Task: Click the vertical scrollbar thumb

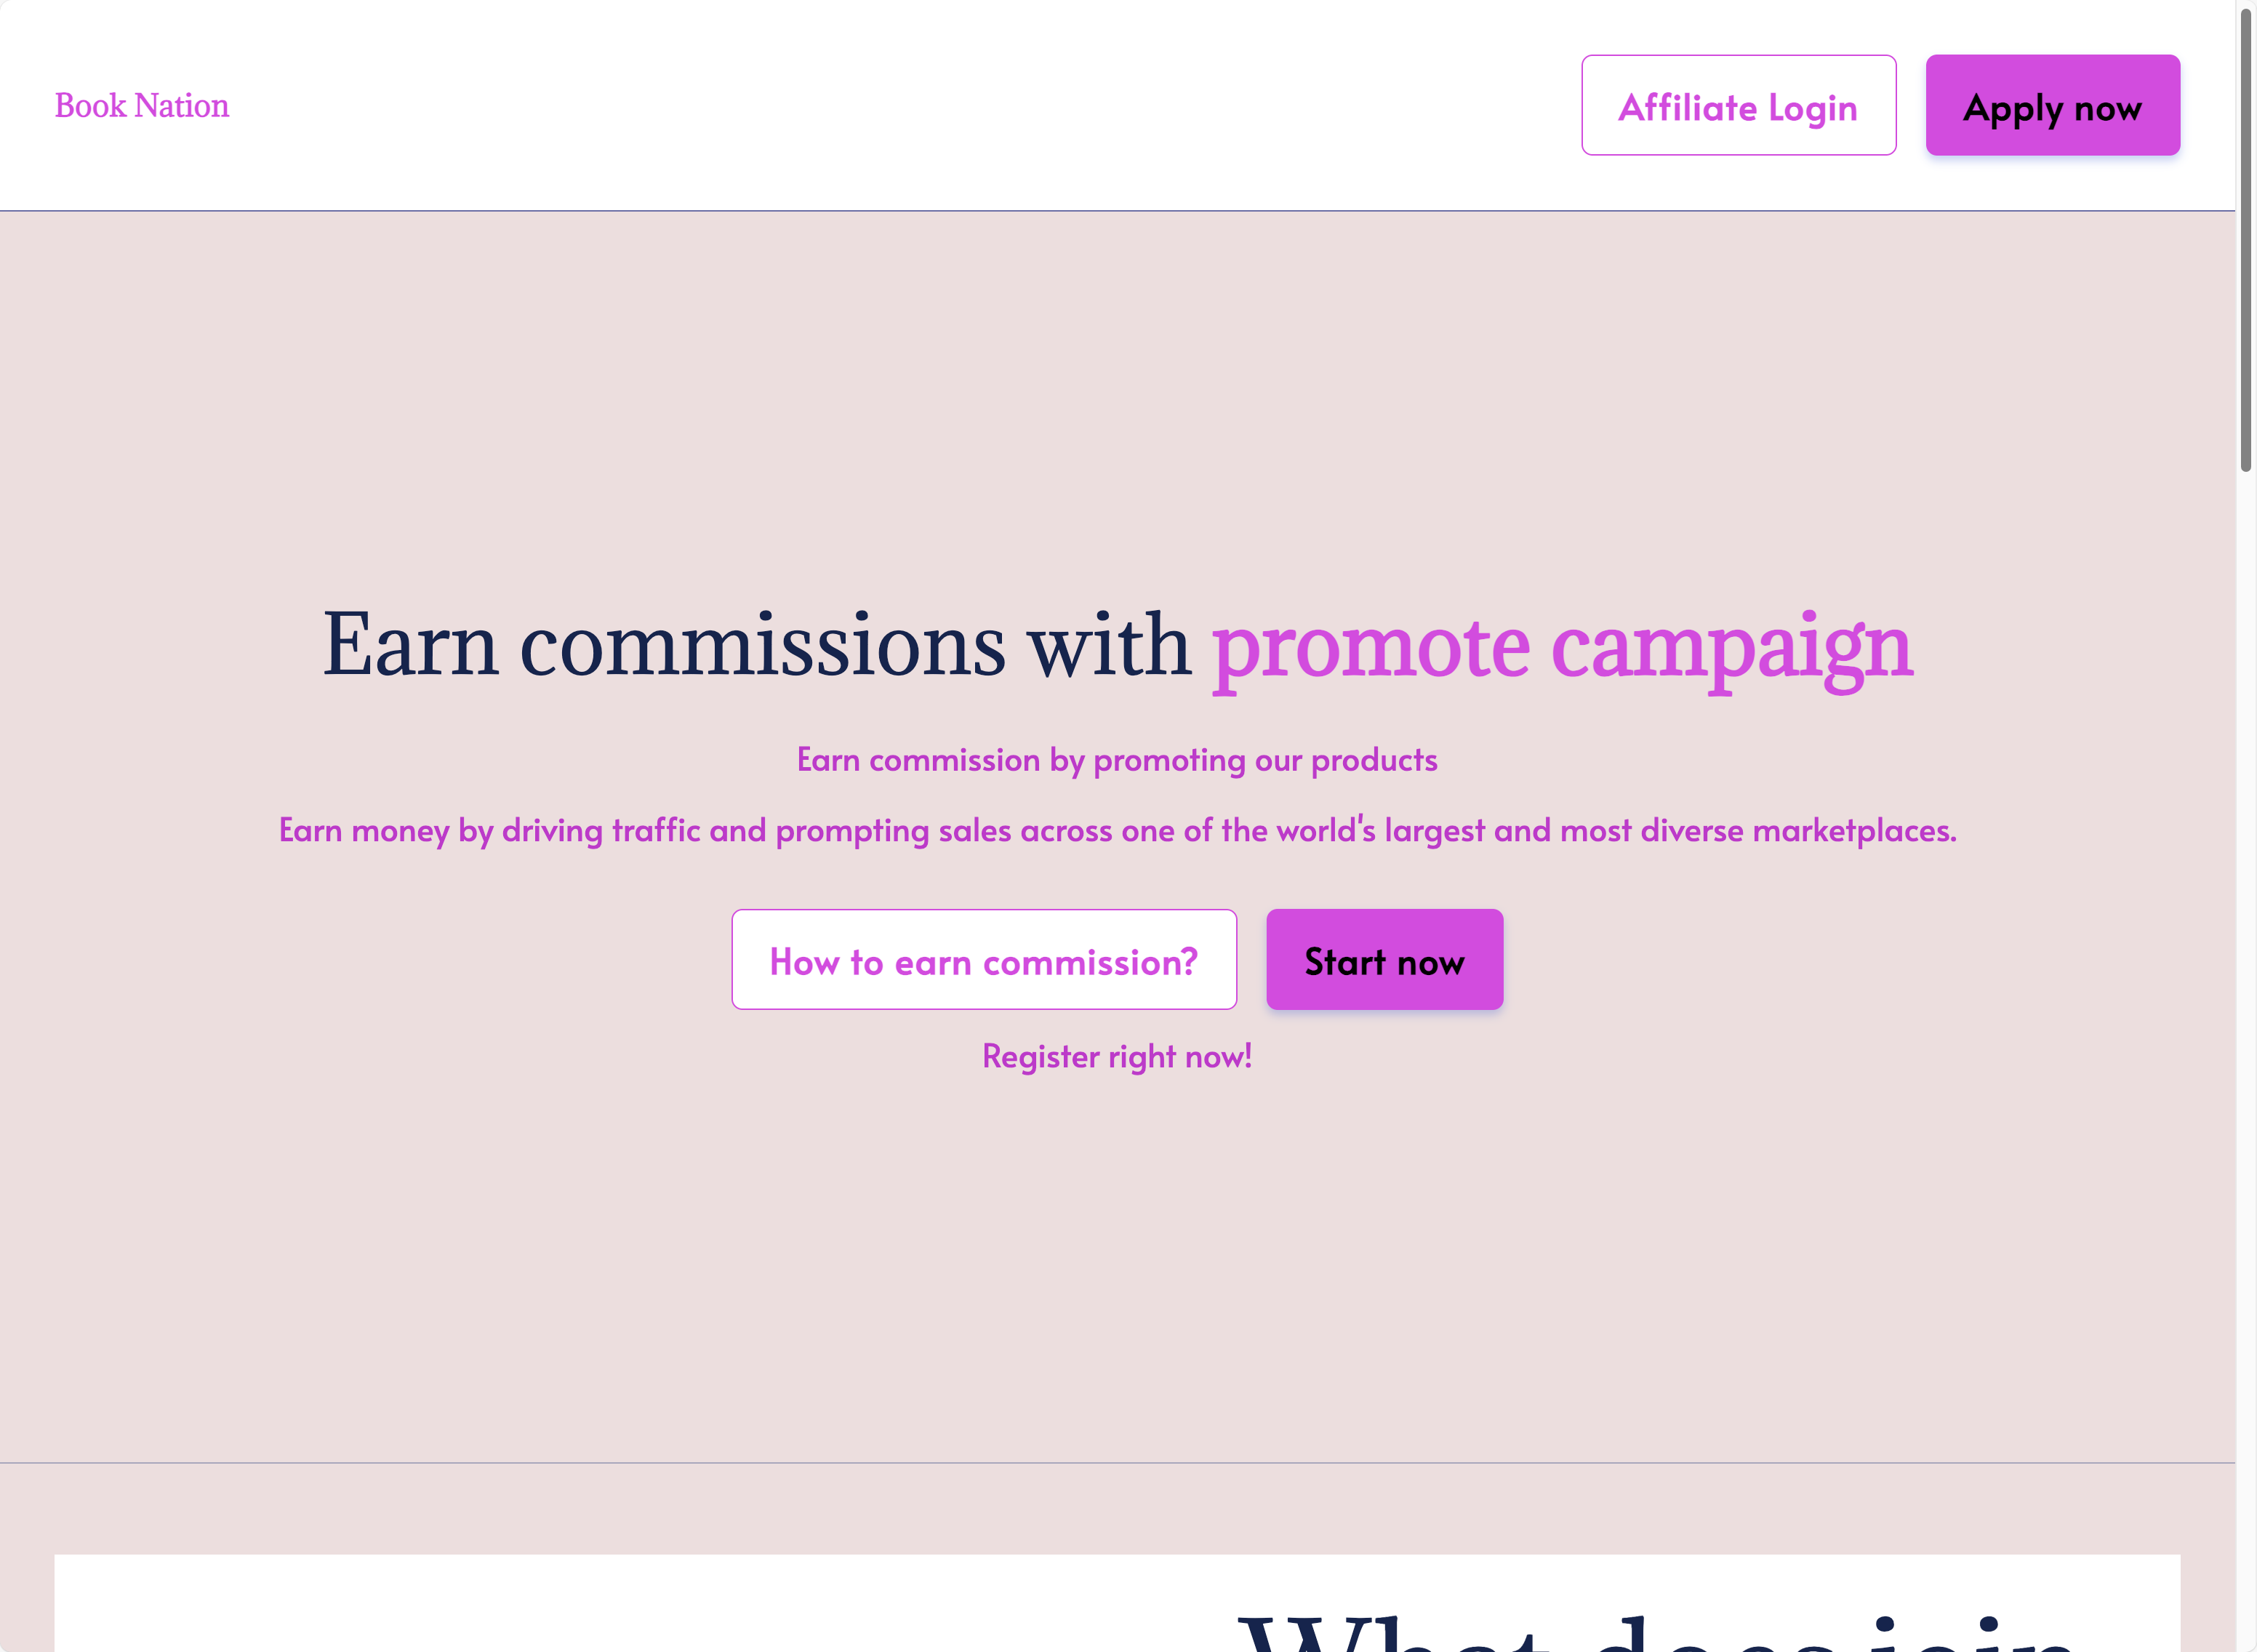Action: [2246, 240]
